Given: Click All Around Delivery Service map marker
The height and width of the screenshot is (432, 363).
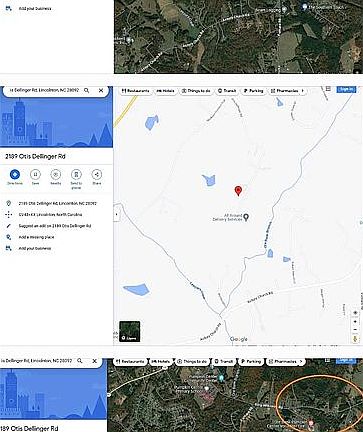Looking at the screenshot, I should coord(246,217).
